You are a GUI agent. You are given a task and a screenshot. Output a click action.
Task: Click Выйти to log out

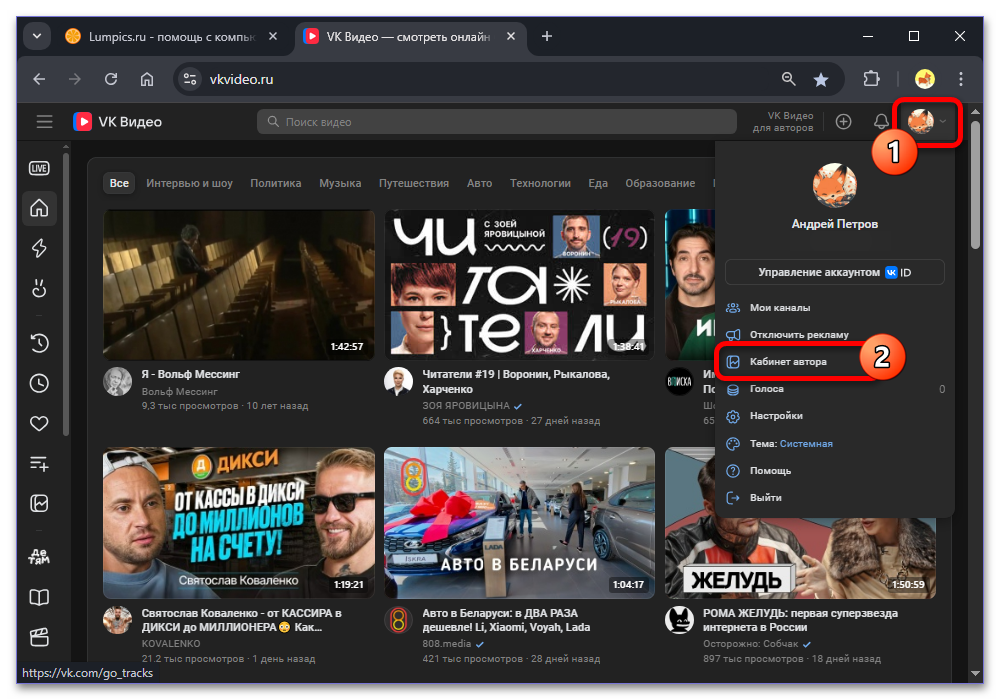(x=834, y=497)
